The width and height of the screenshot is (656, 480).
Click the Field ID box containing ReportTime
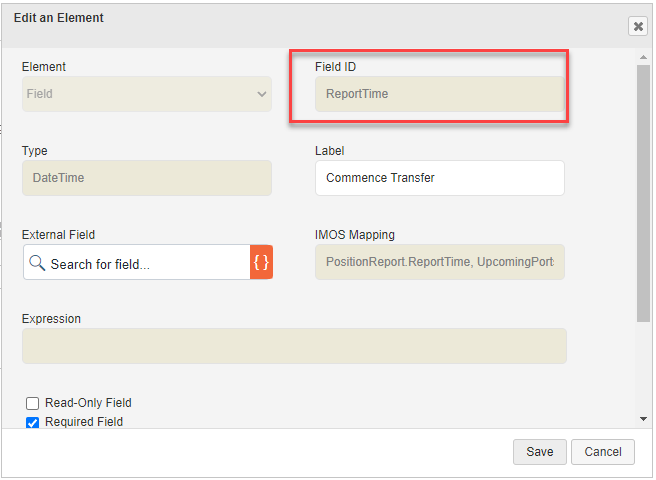439,94
